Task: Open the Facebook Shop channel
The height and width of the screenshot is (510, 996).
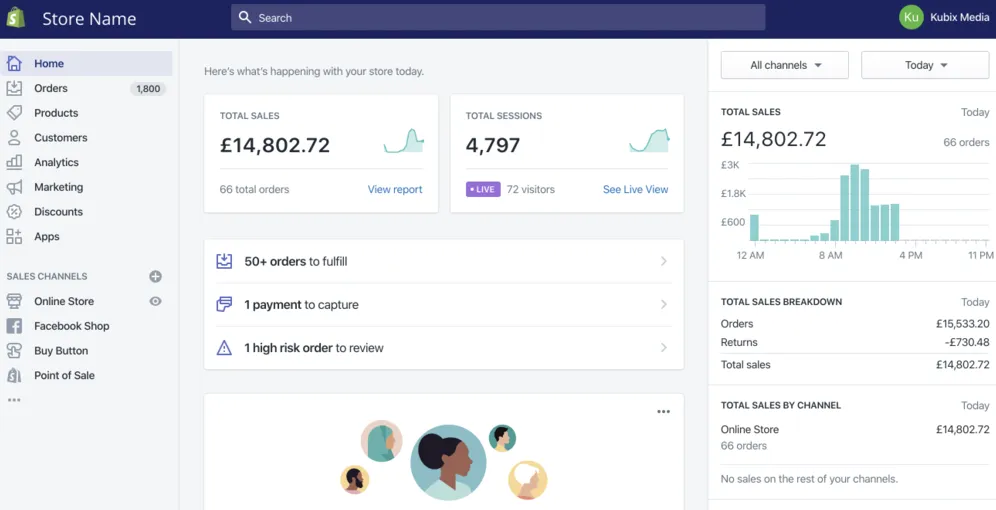Action: pyautogui.click(x=72, y=326)
